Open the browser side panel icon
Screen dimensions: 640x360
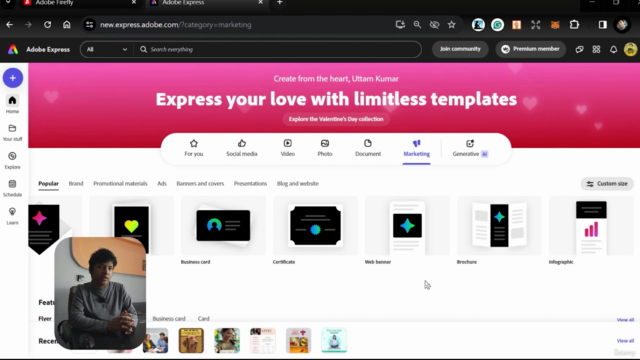click(x=602, y=25)
